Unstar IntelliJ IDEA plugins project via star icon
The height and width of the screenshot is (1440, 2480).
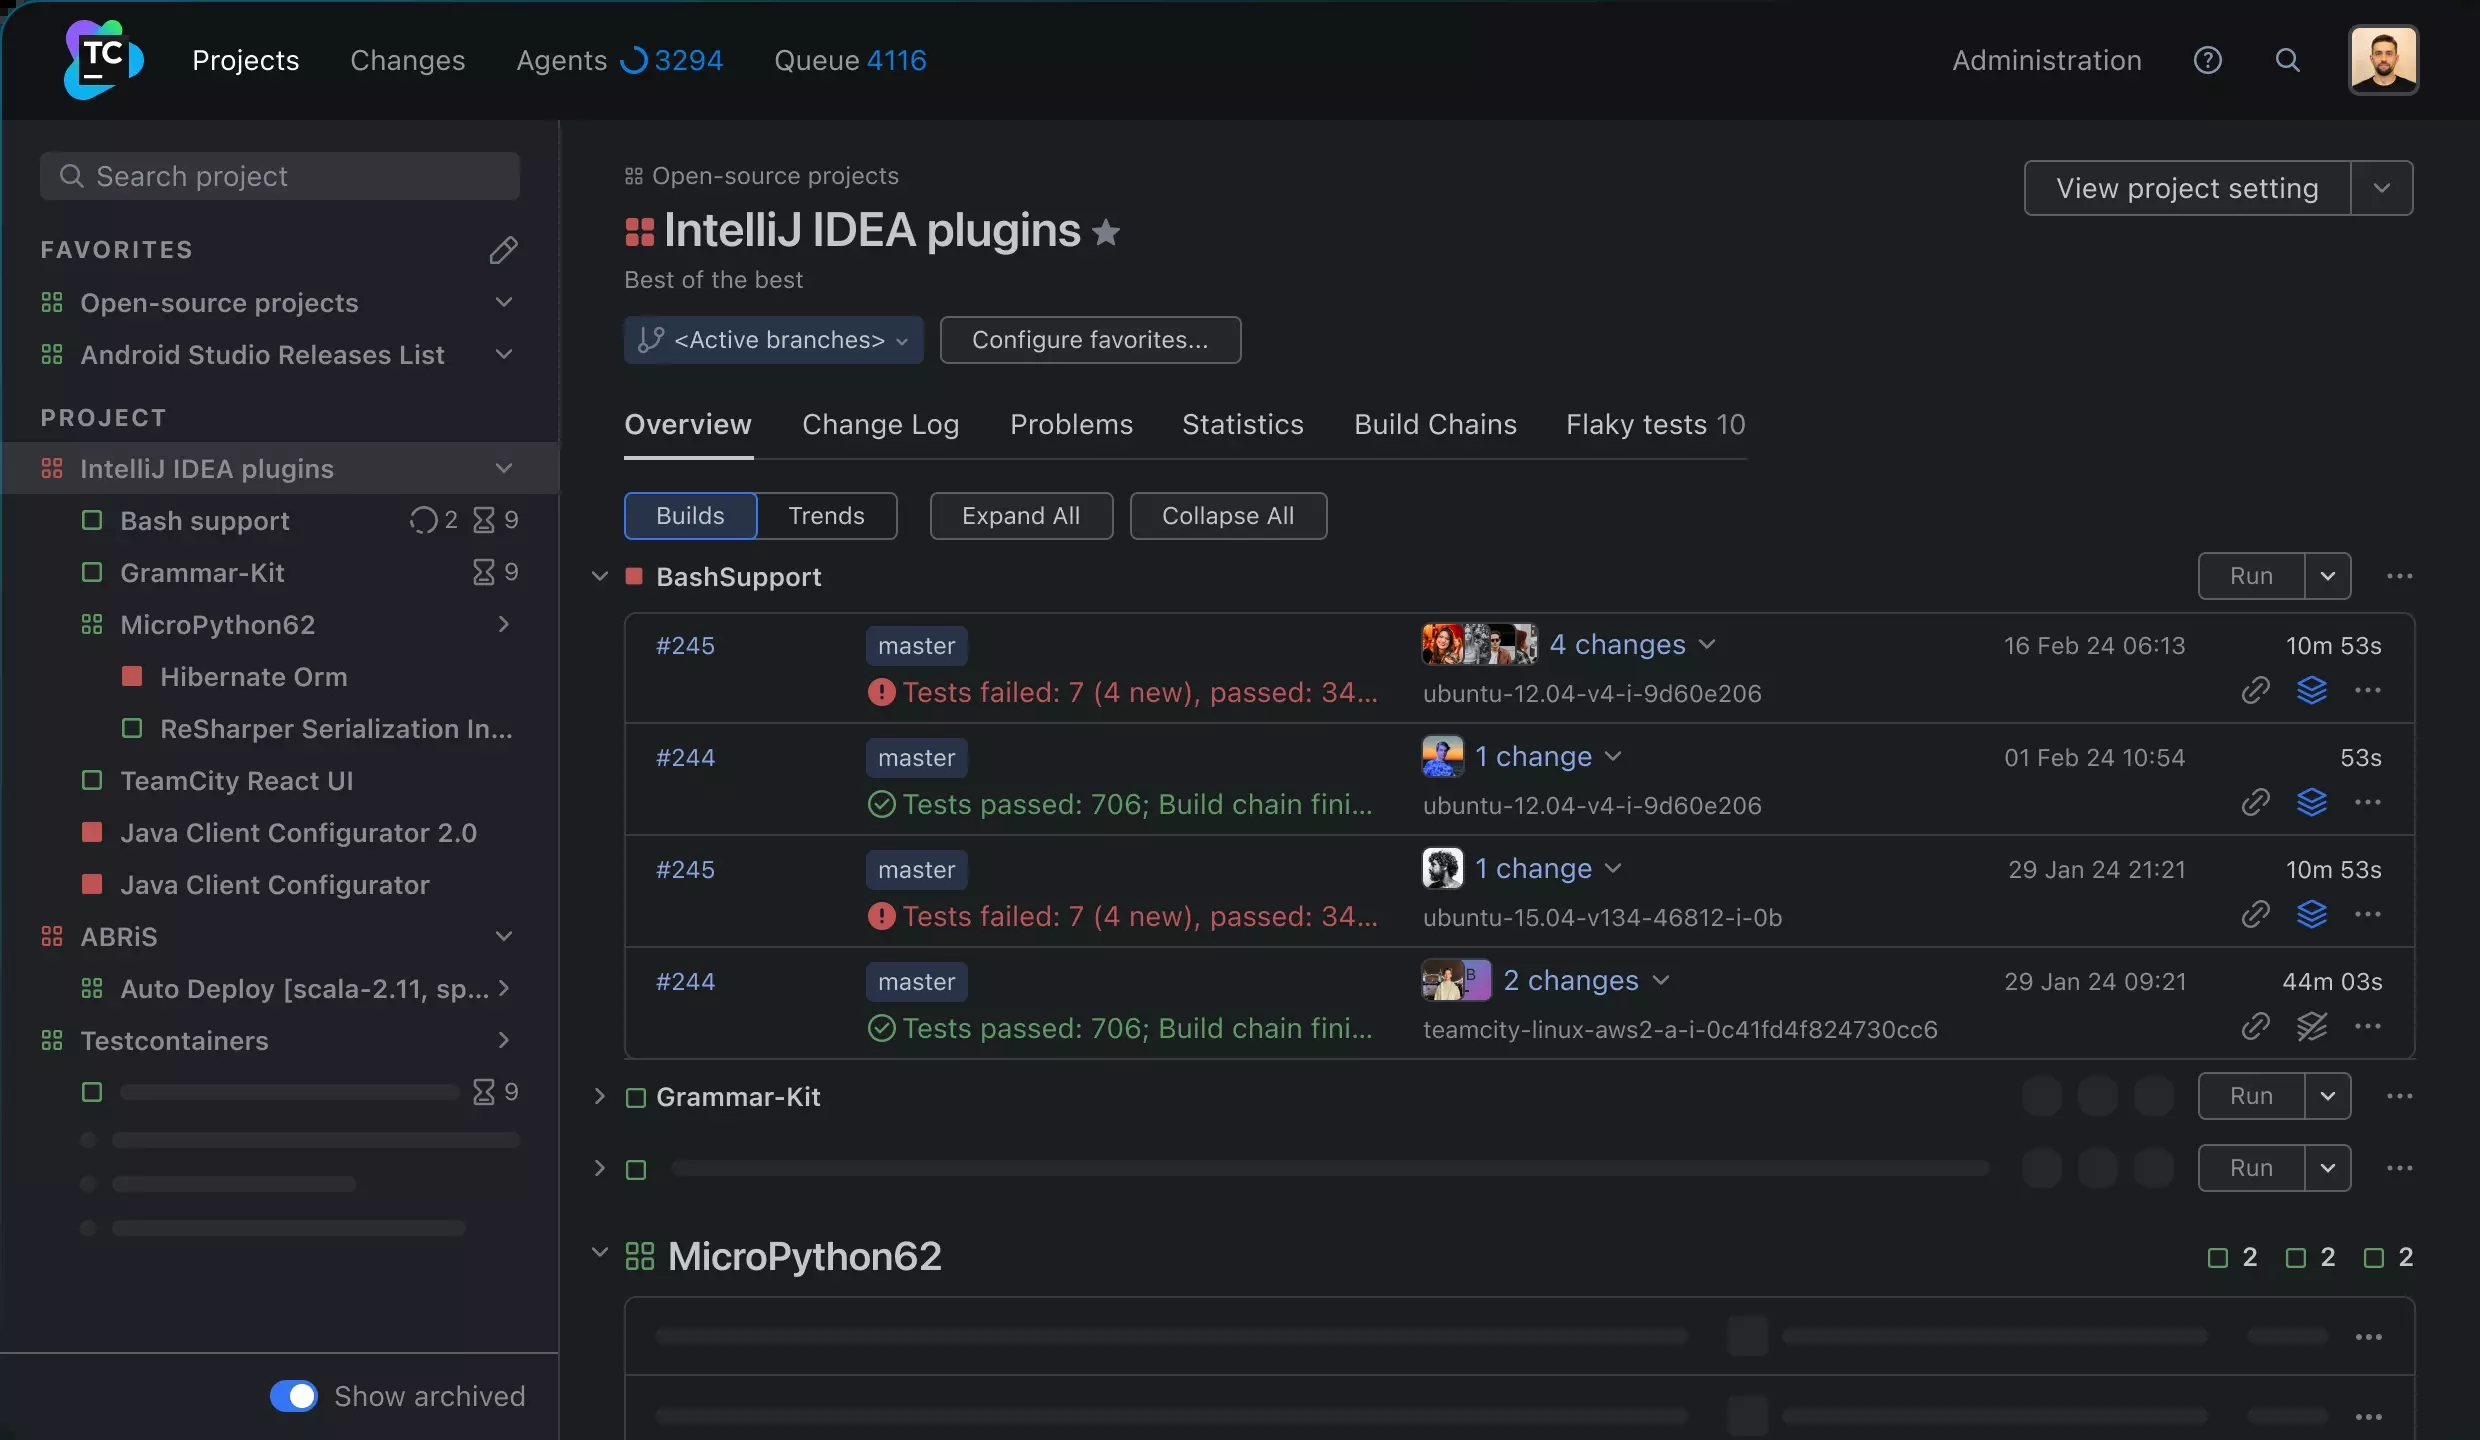coord(1107,232)
